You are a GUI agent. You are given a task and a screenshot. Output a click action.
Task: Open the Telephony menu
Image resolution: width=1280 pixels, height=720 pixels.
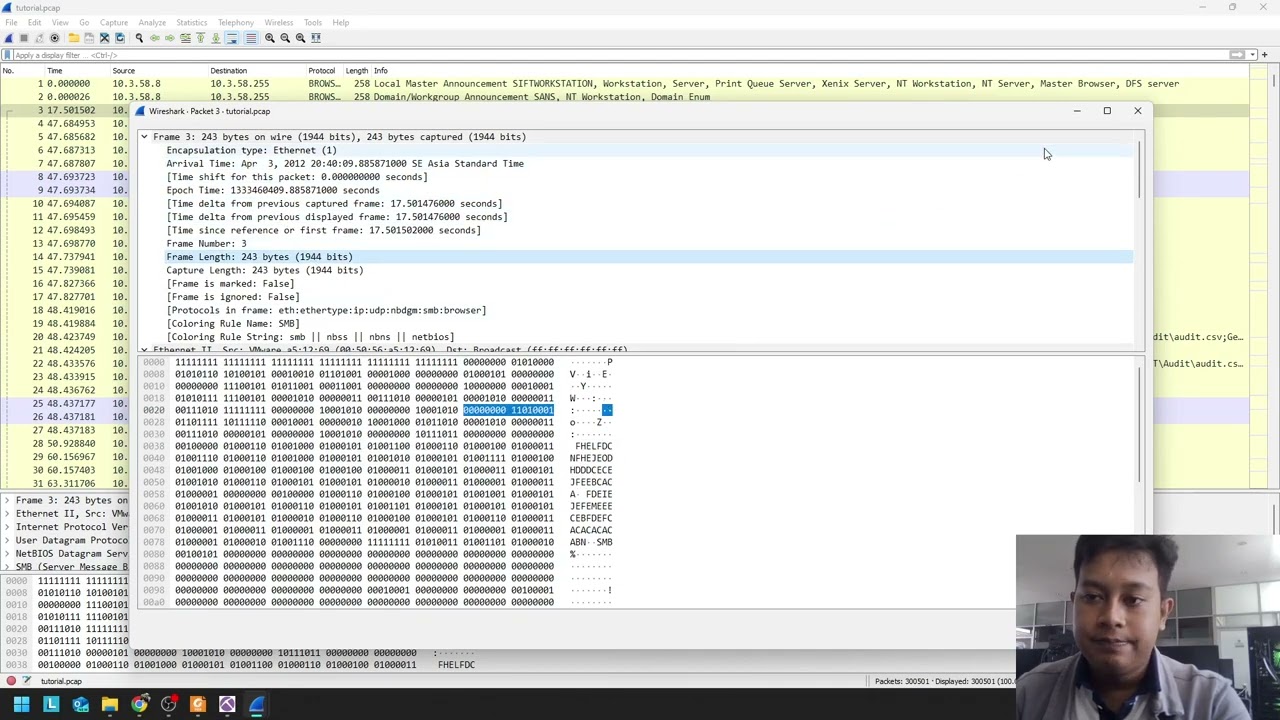tap(236, 22)
